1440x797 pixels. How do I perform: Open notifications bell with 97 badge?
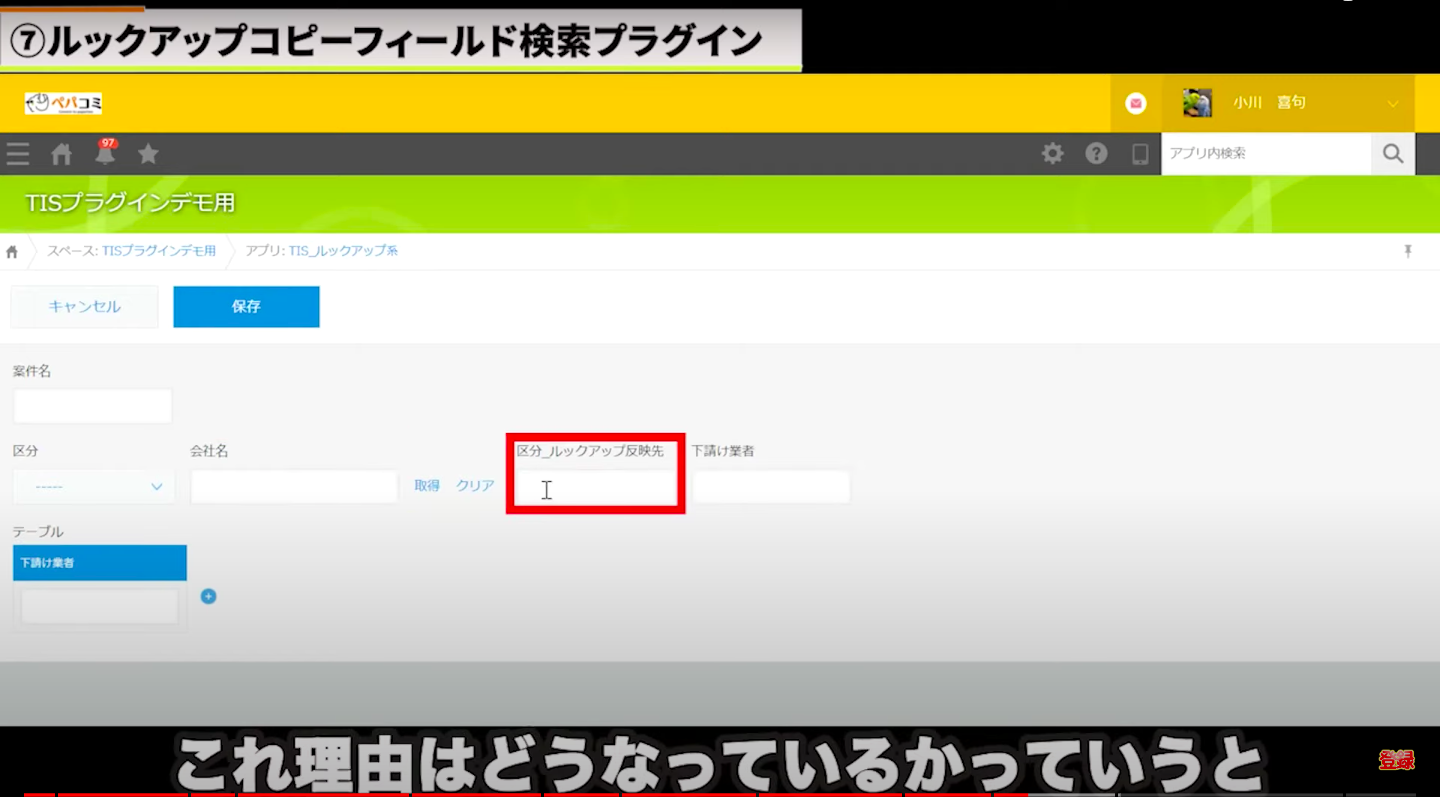pyautogui.click(x=105, y=154)
